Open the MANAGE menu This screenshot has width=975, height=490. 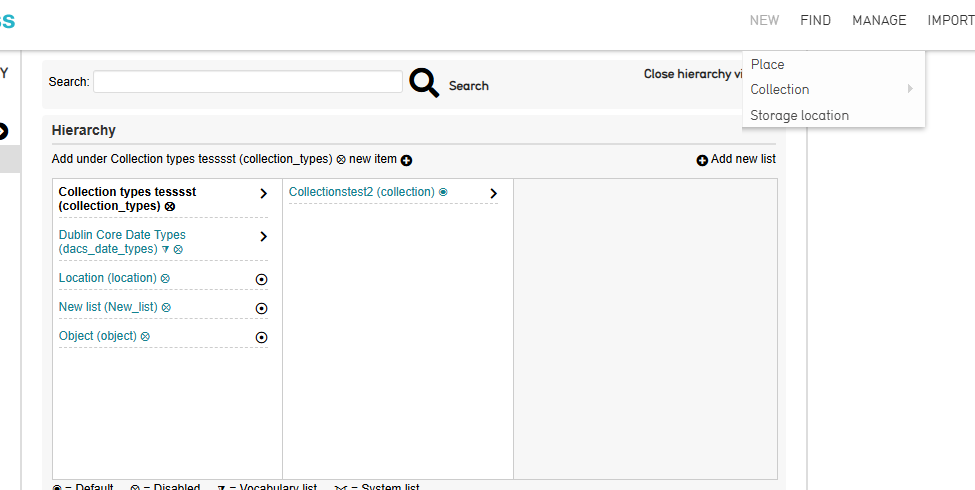click(x=879, y=21)
